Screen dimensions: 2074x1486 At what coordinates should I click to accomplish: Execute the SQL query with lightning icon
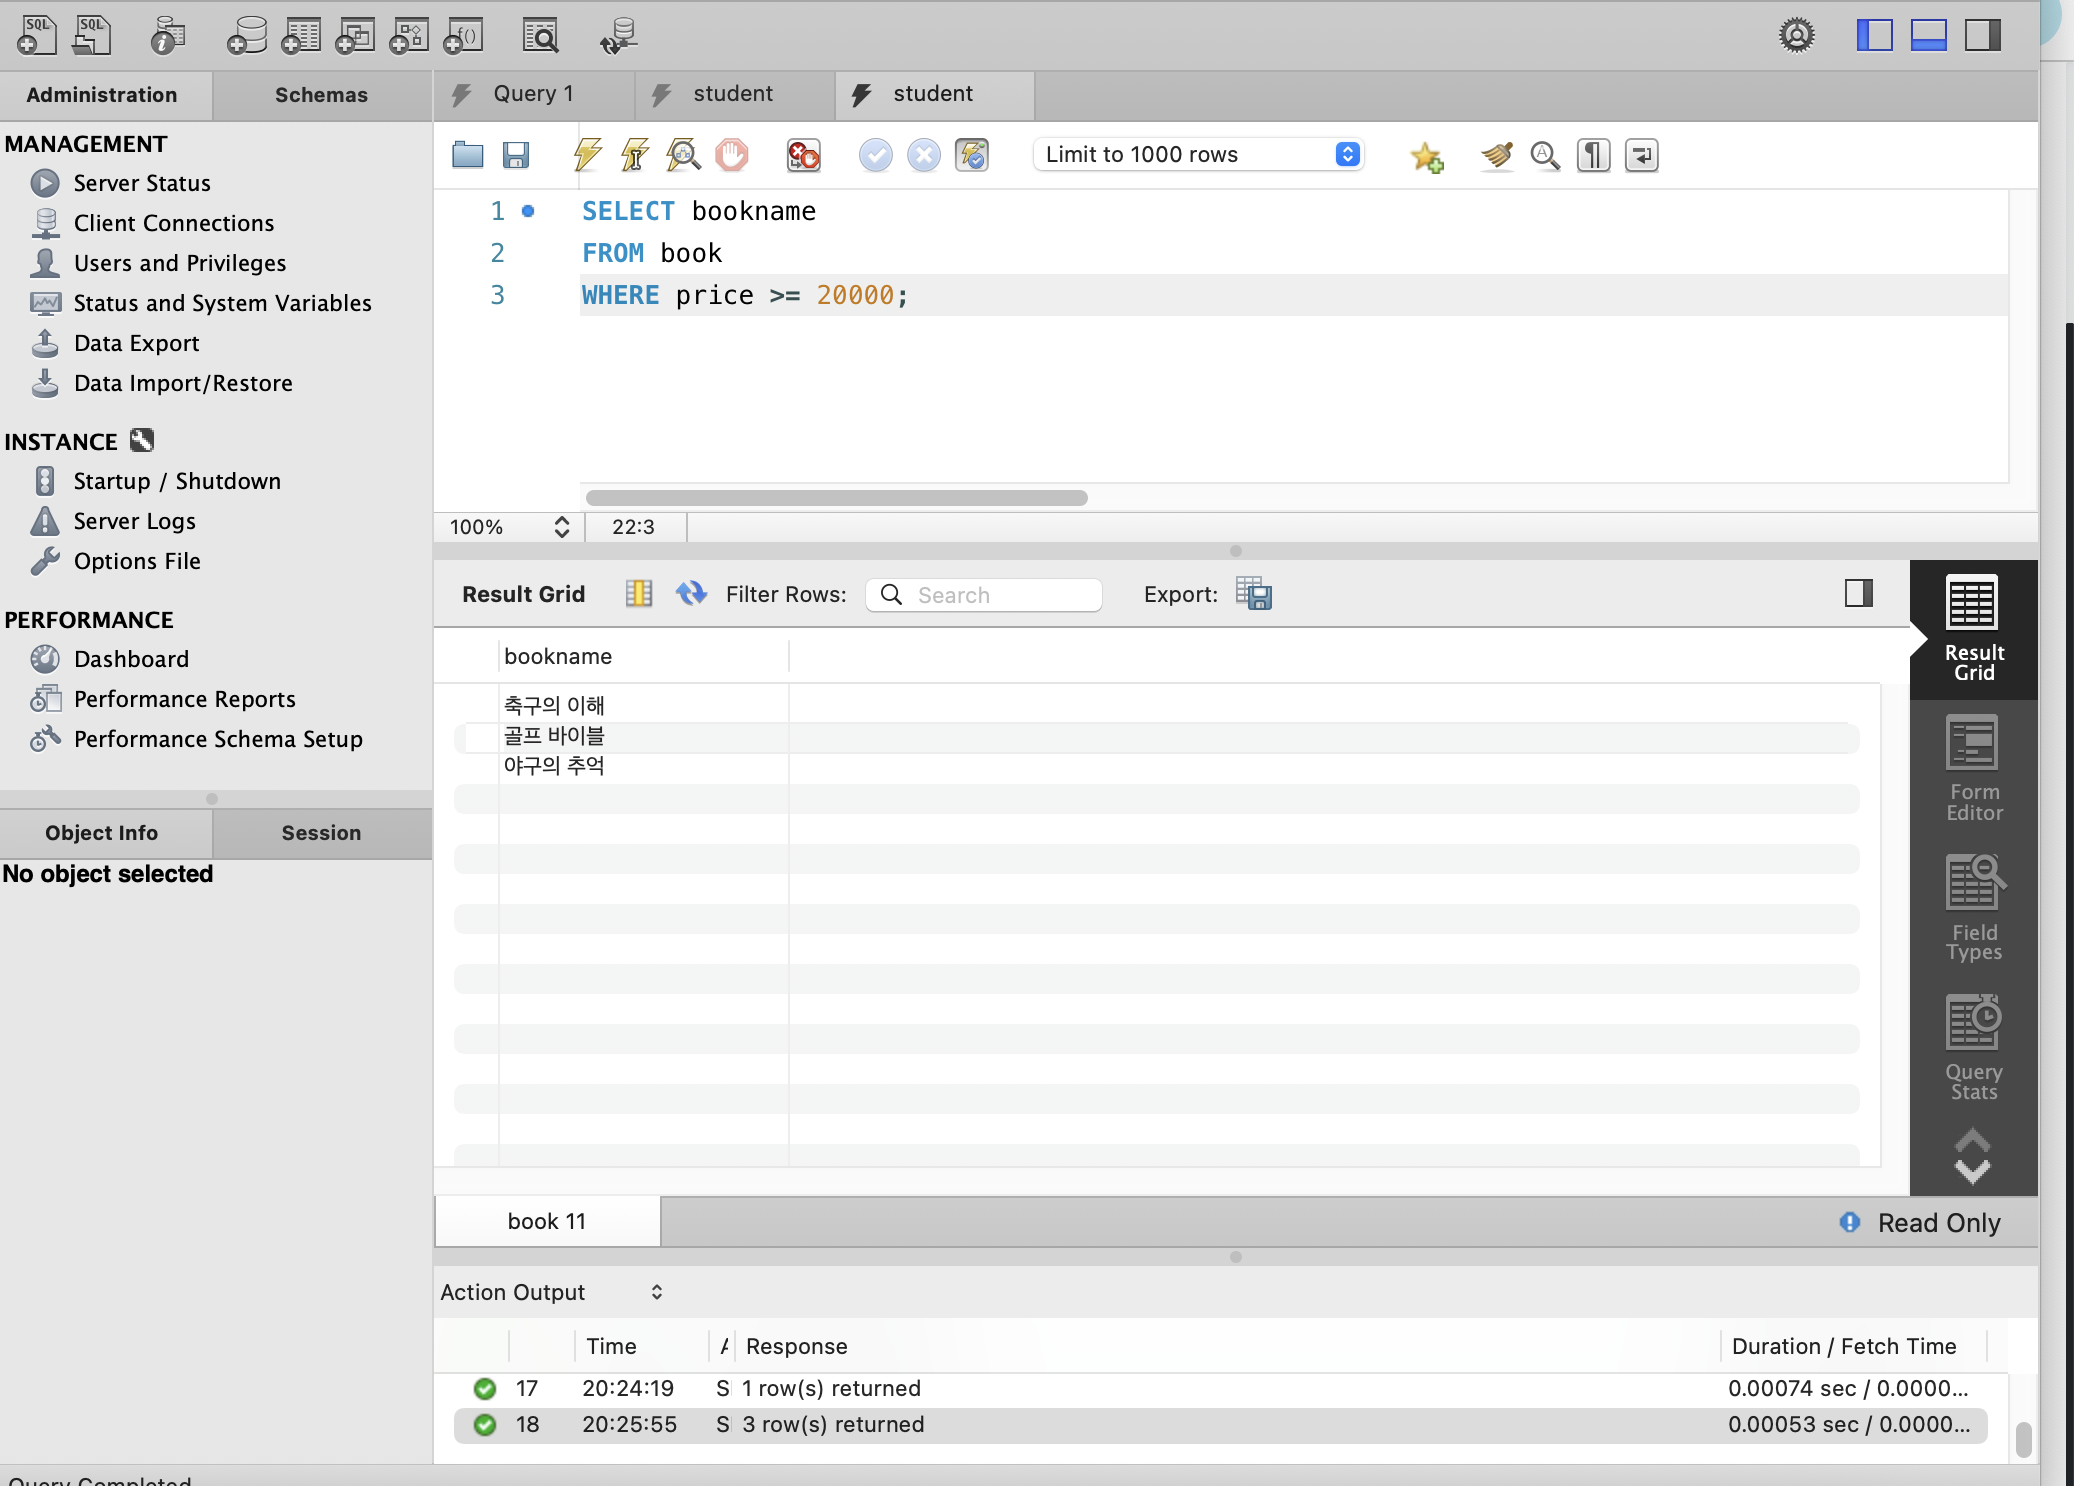click(x=587, y=155)
